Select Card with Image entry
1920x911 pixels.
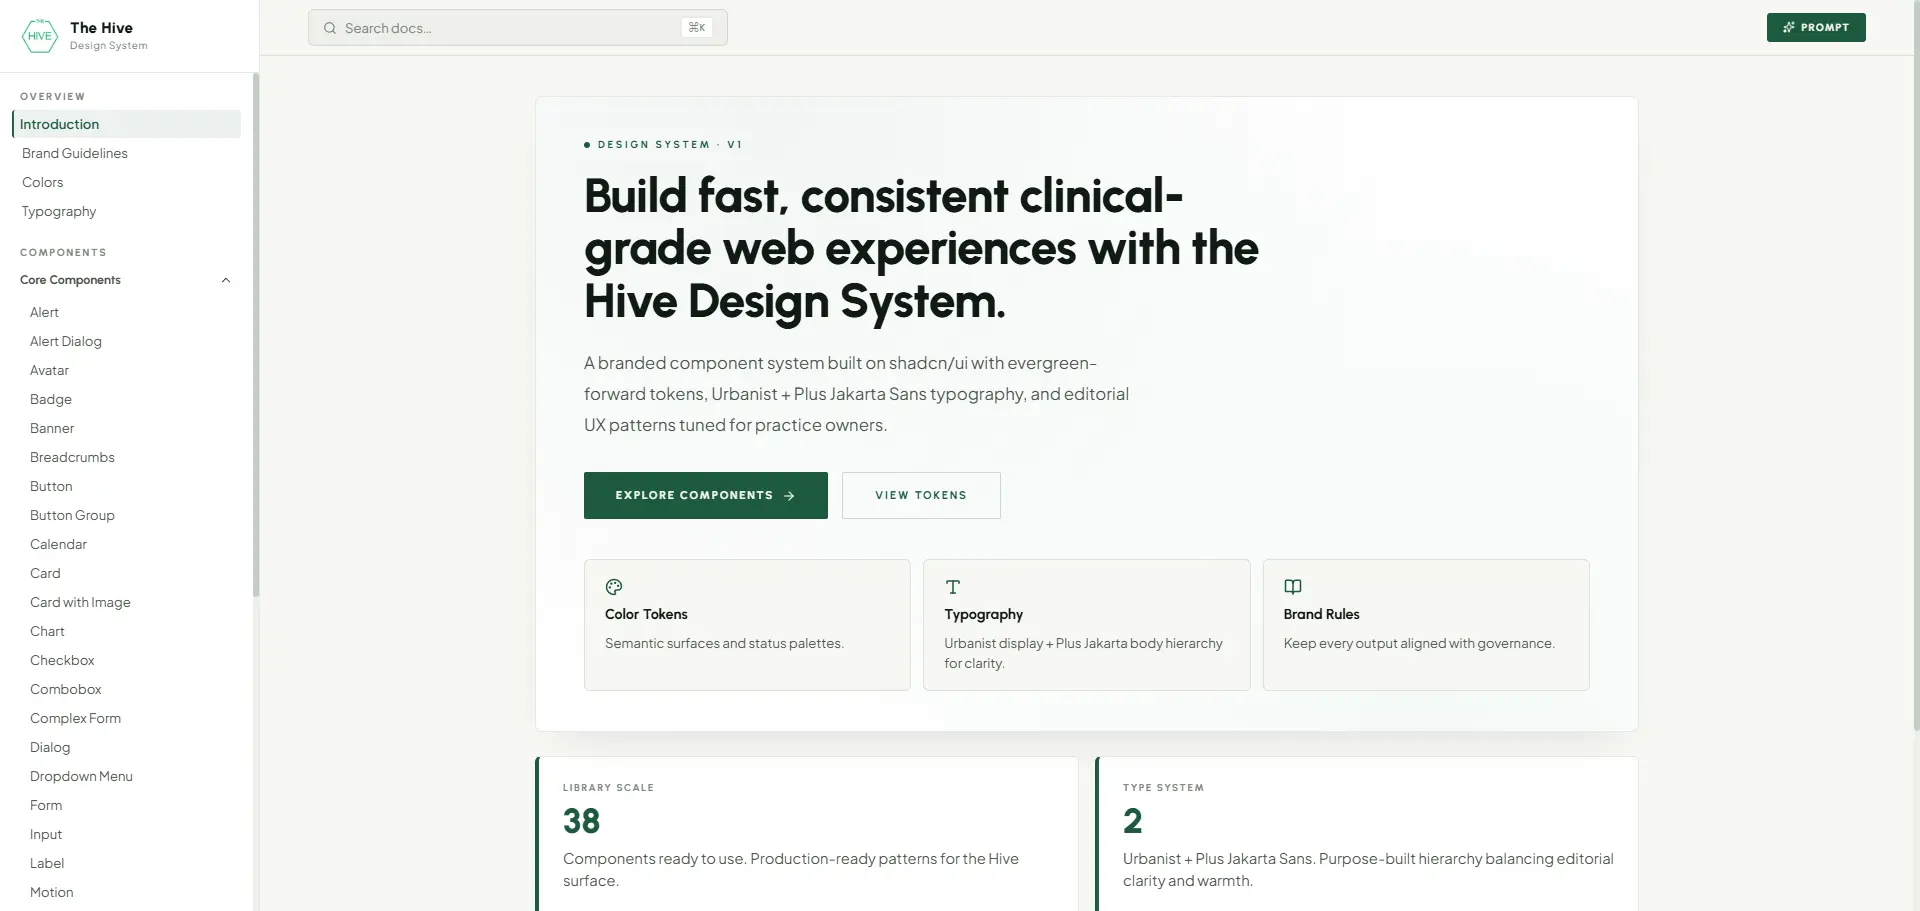click(x=80, y=602)
